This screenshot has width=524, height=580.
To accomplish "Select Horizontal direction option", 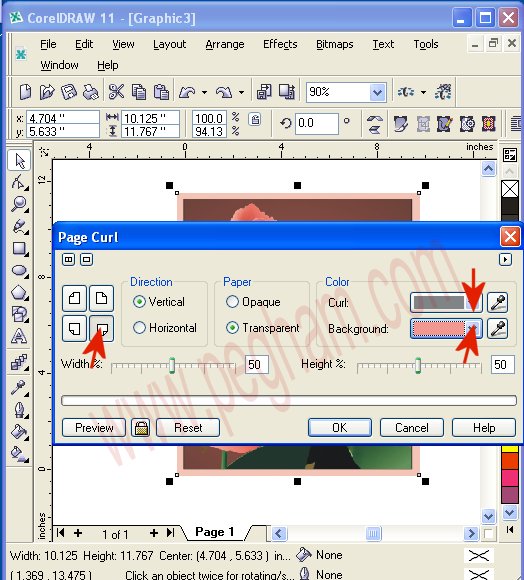I will [139, 328].
